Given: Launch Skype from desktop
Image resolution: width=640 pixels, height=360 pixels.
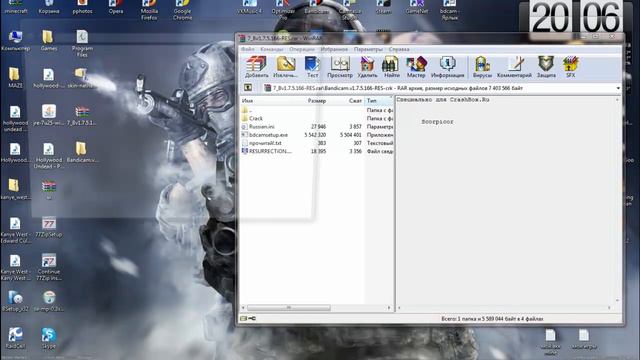Looking at the screenshot, I should (x=49, y=339).
